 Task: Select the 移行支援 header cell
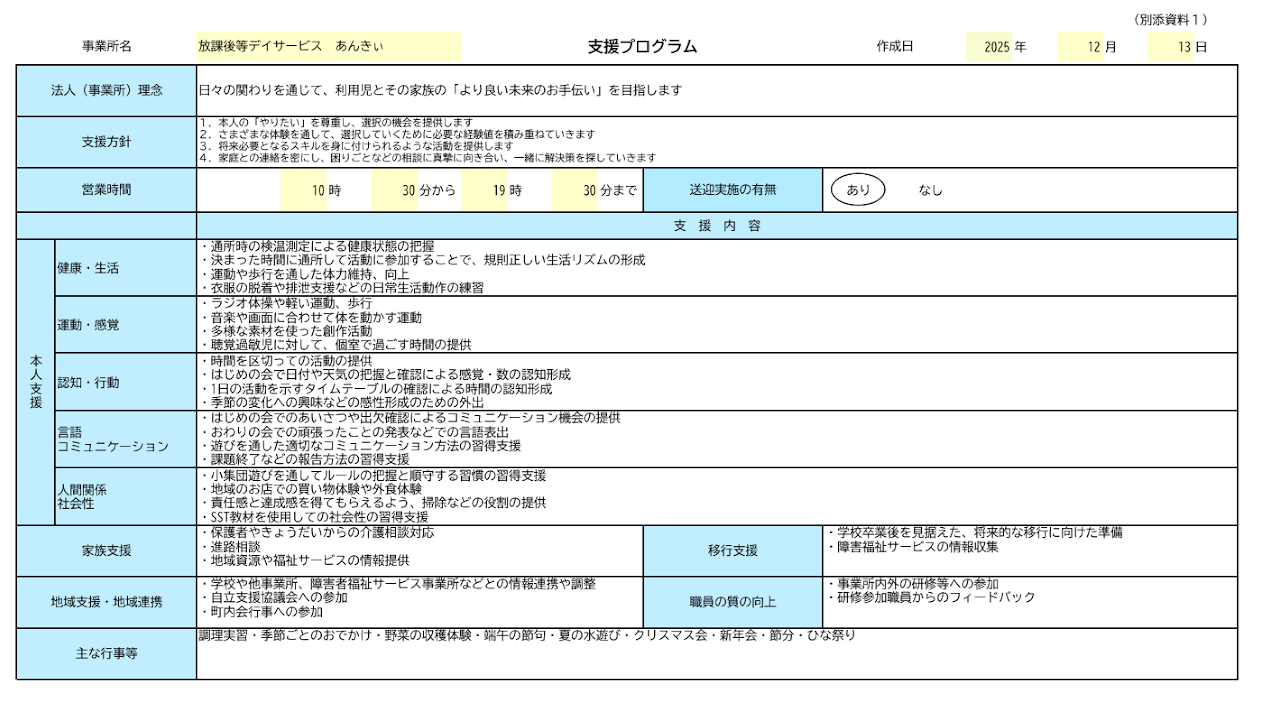point(732,550)
